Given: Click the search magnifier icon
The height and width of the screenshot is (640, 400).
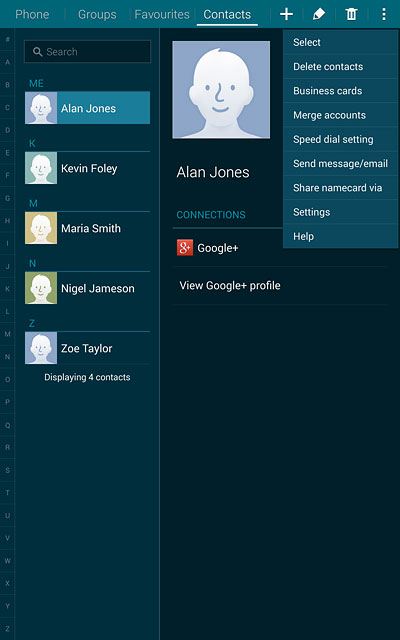Looking at the screenshot, I should (38, 52).
